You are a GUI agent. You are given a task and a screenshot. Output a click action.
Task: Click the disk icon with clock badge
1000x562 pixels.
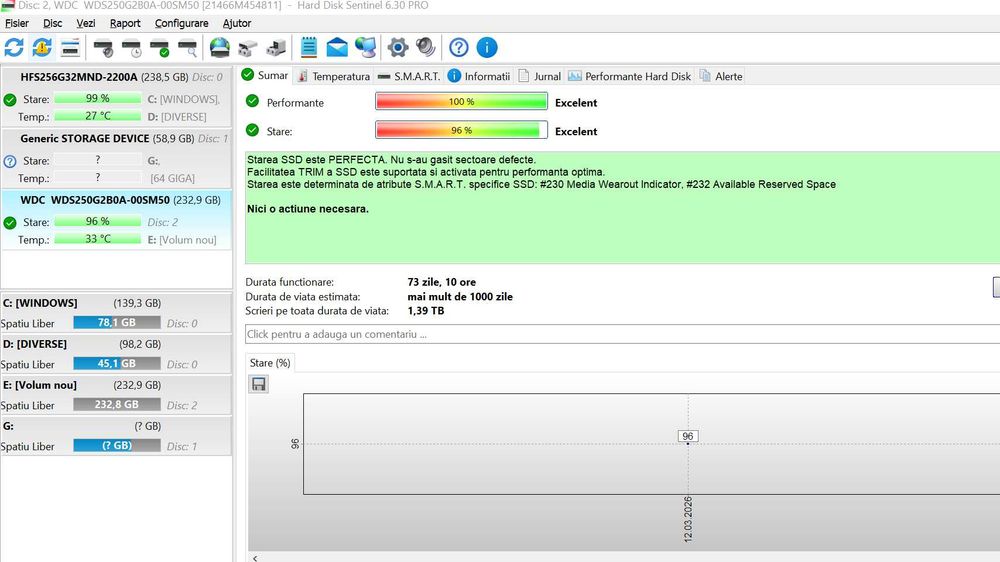coord(131,48)
